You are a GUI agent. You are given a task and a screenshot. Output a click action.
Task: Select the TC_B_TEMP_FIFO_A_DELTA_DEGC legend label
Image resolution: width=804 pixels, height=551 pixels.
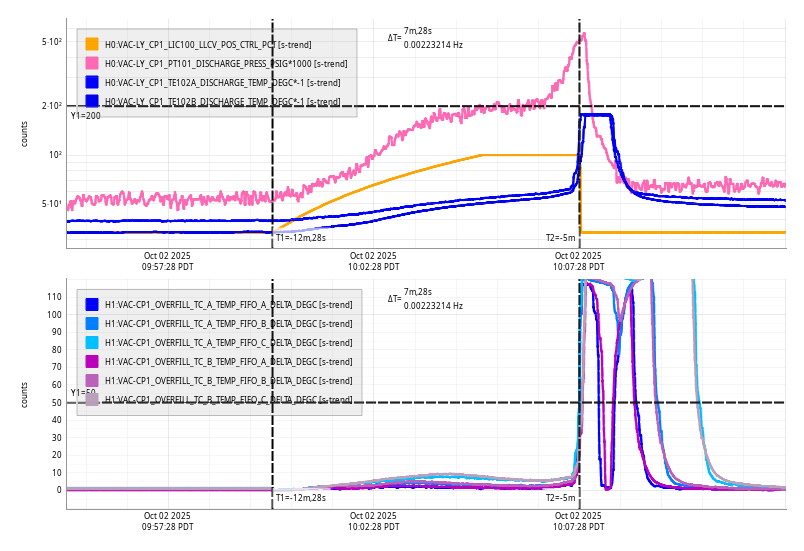[228, 361]
